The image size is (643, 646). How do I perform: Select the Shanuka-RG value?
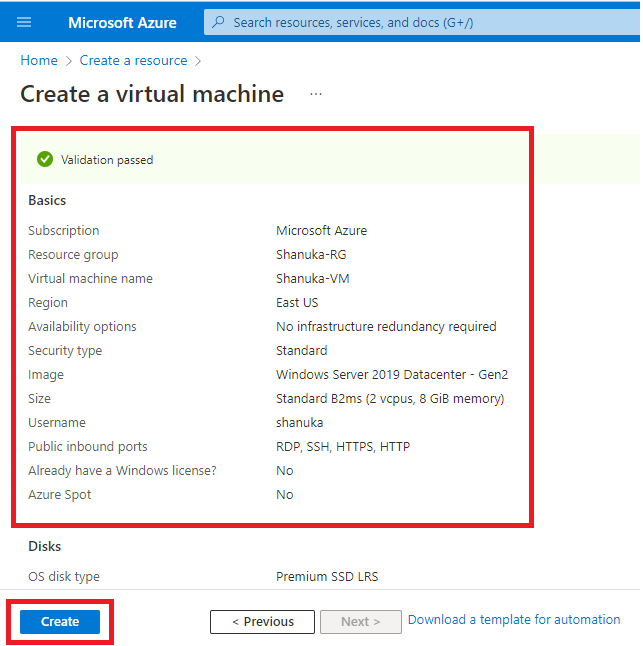click(311, 255)
